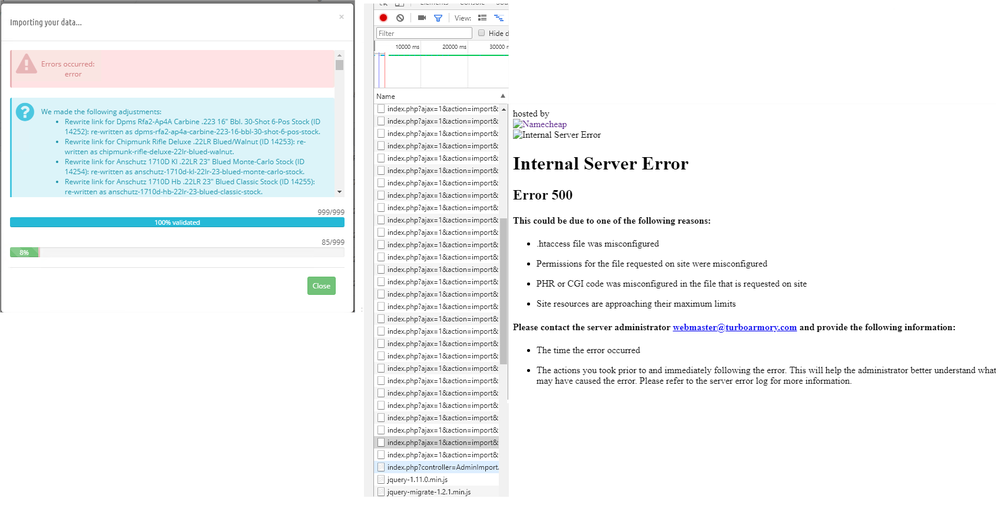Click the sort arrow in the Name column
1000x505 pixels.
(503, 96)
